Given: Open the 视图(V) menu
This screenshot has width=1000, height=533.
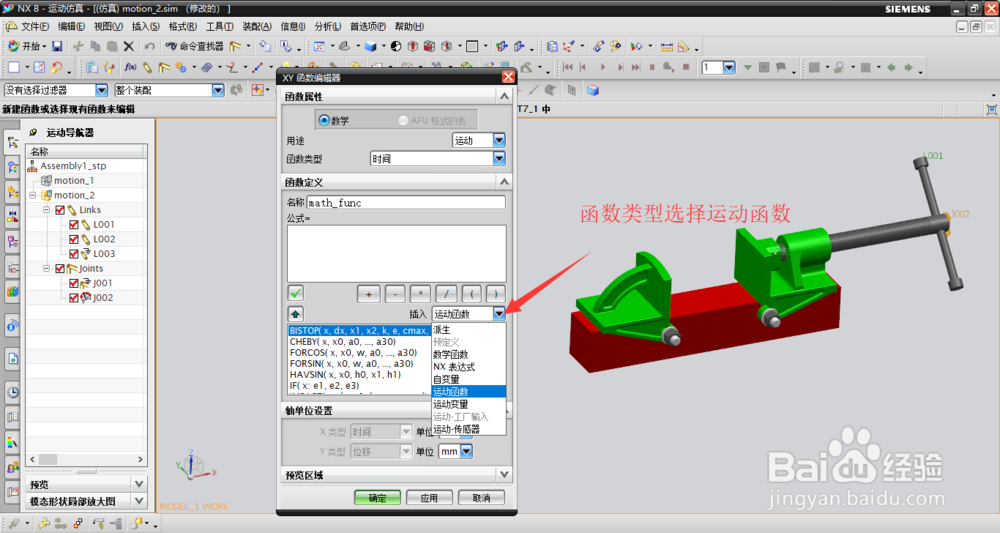Looking at the screenshot, I should (108, 26).
